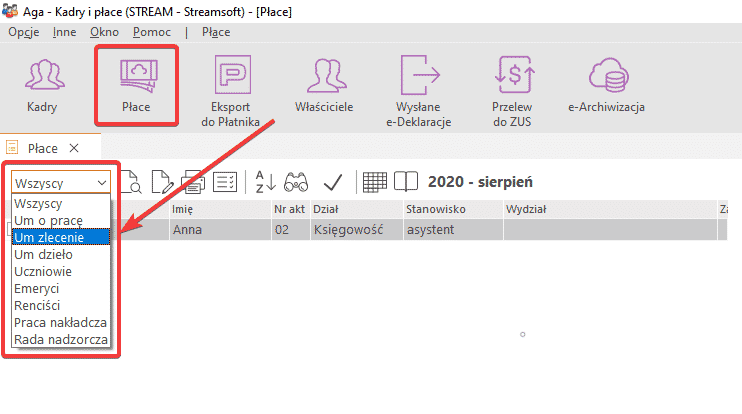Click the open book icon
Image resolution: width=742 pixels, height=414 pixels.
[x=405, y=182]
